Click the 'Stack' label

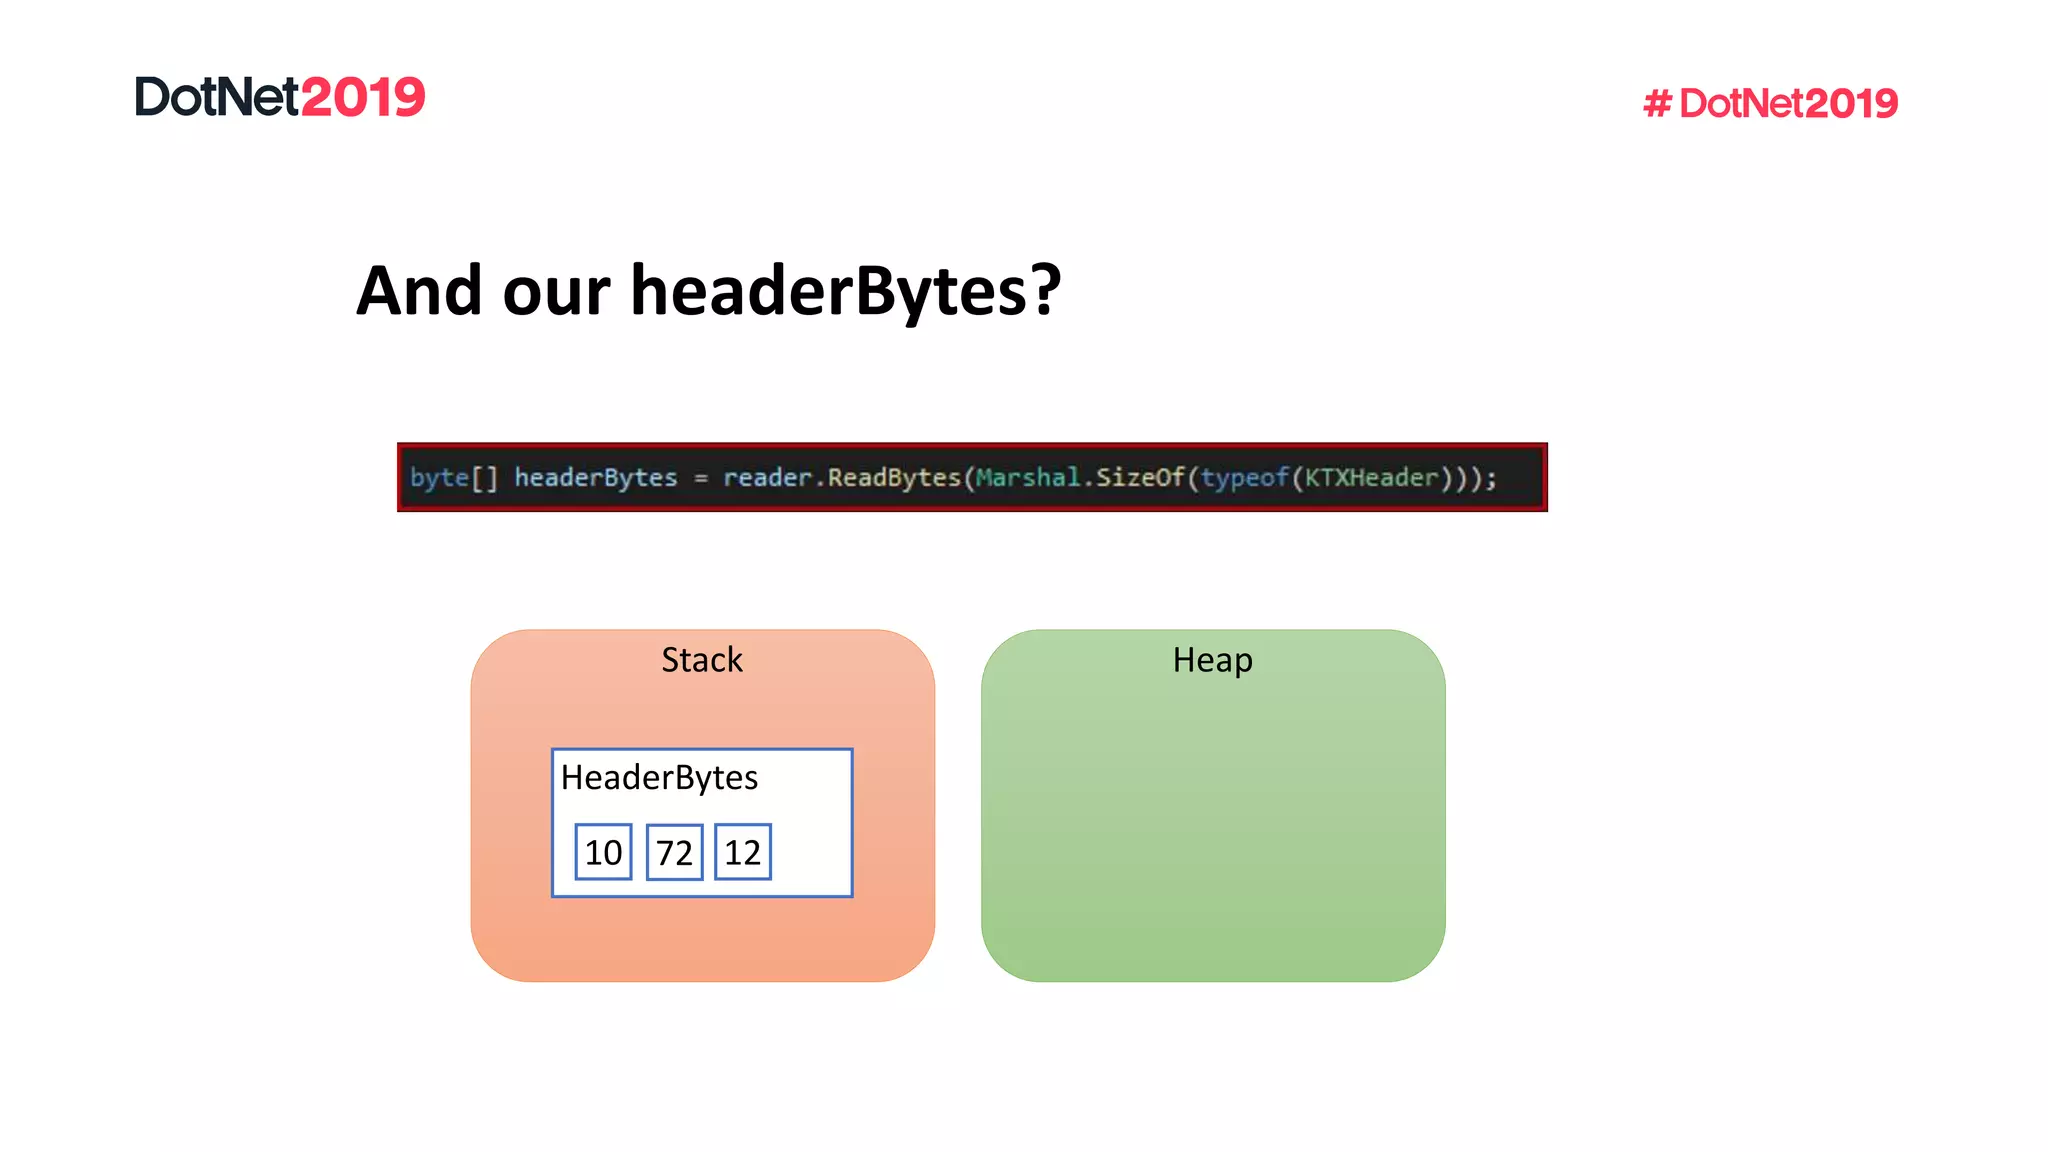[702, 660]
